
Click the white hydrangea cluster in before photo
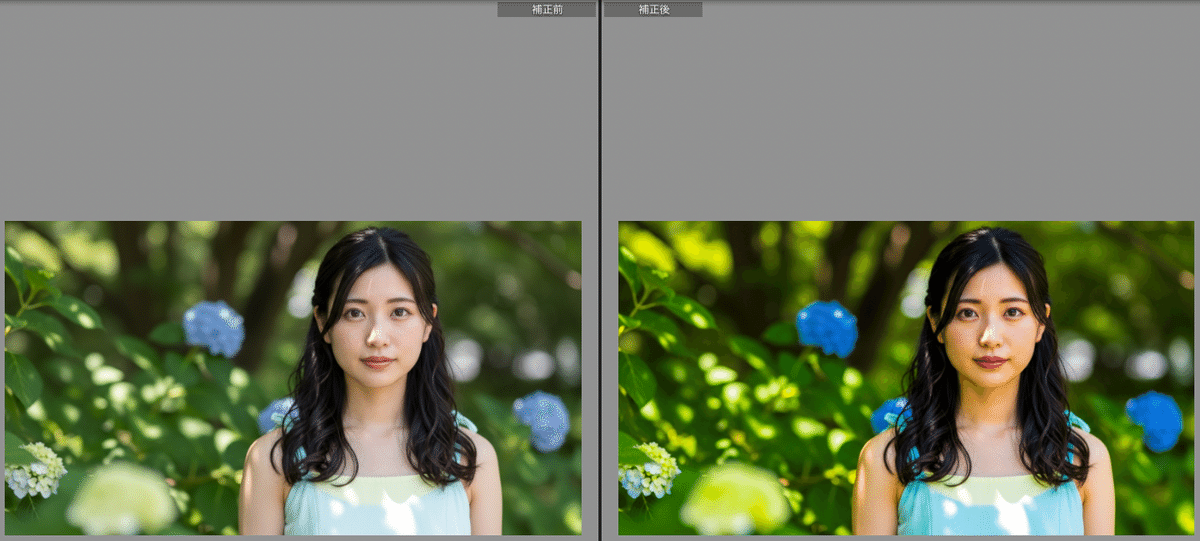(36, 470)
